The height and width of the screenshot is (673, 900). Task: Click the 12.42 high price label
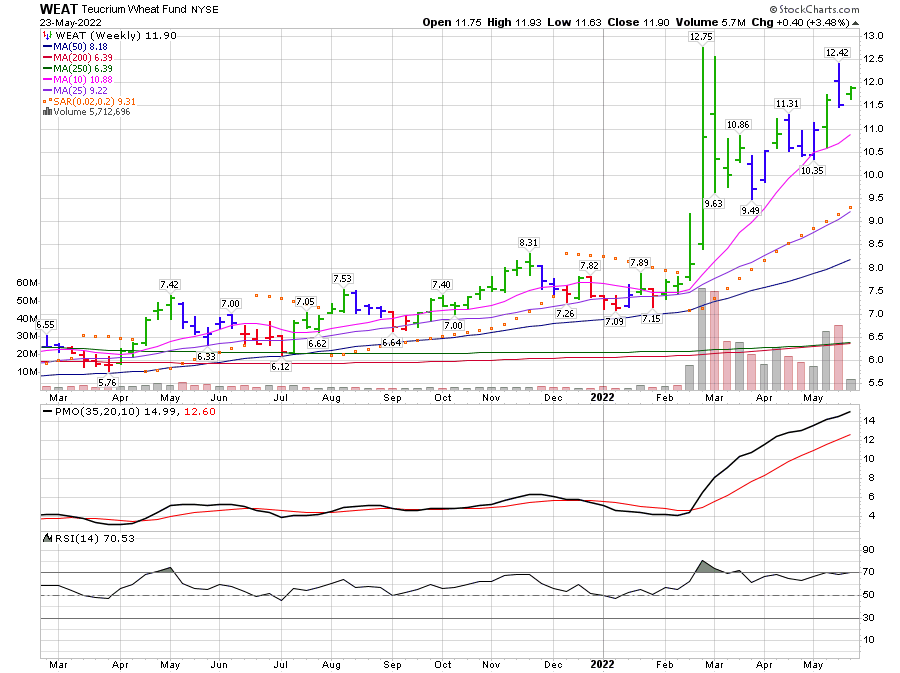pos(837,52)
